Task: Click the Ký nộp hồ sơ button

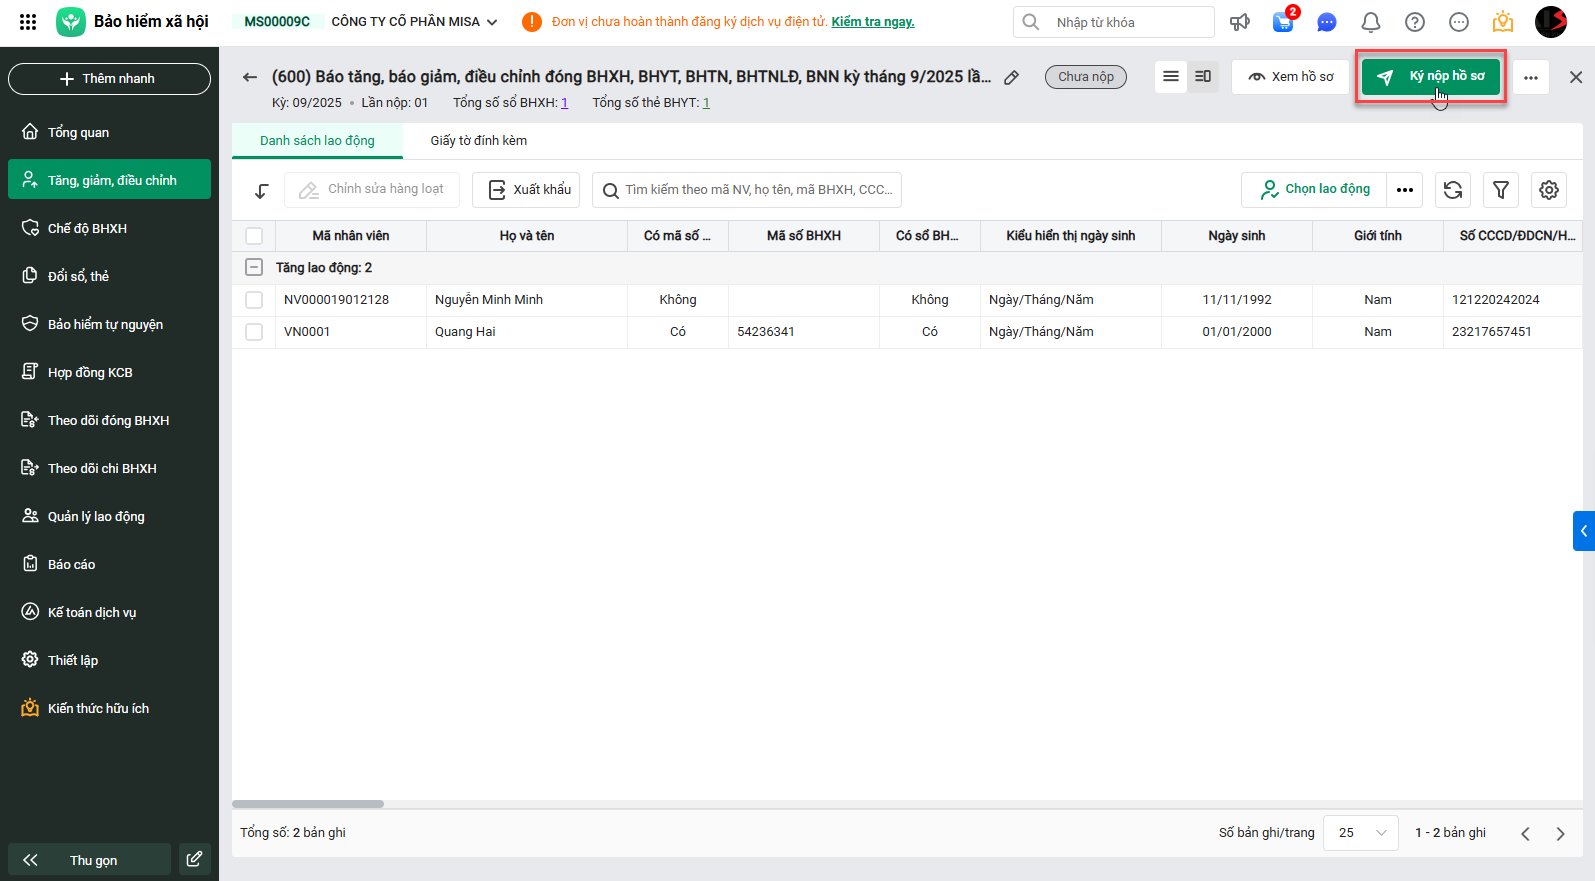Action: click(x=1431, y=77)
